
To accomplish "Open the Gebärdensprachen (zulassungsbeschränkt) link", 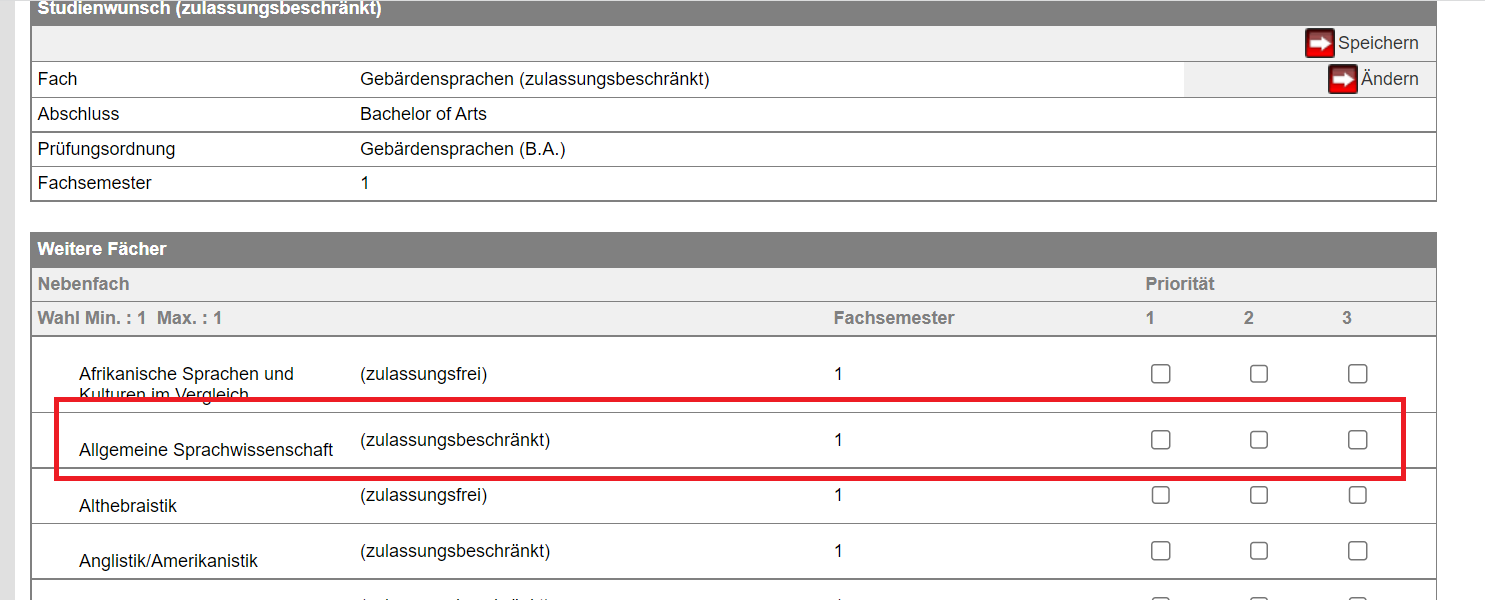I will [x=534, y=78].
